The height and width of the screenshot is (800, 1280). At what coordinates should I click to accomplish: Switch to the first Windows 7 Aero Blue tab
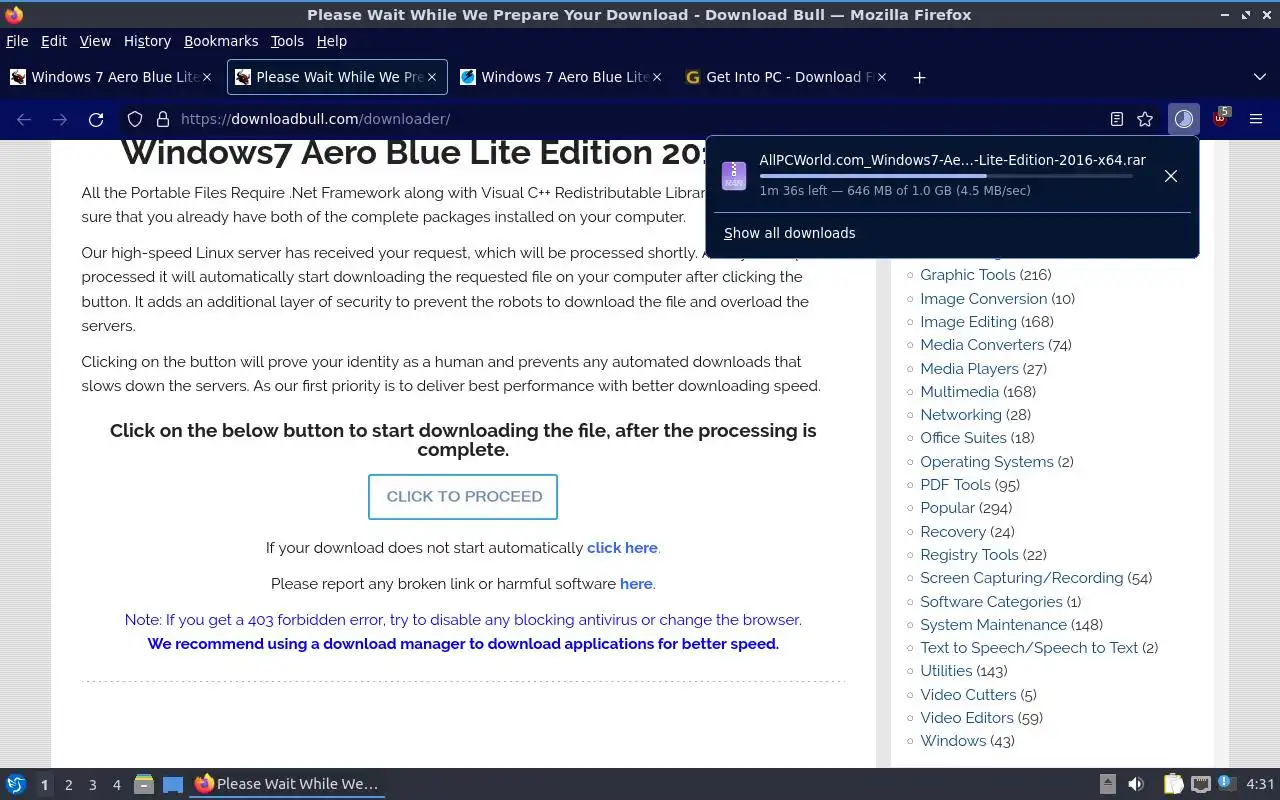pos(111,77)
